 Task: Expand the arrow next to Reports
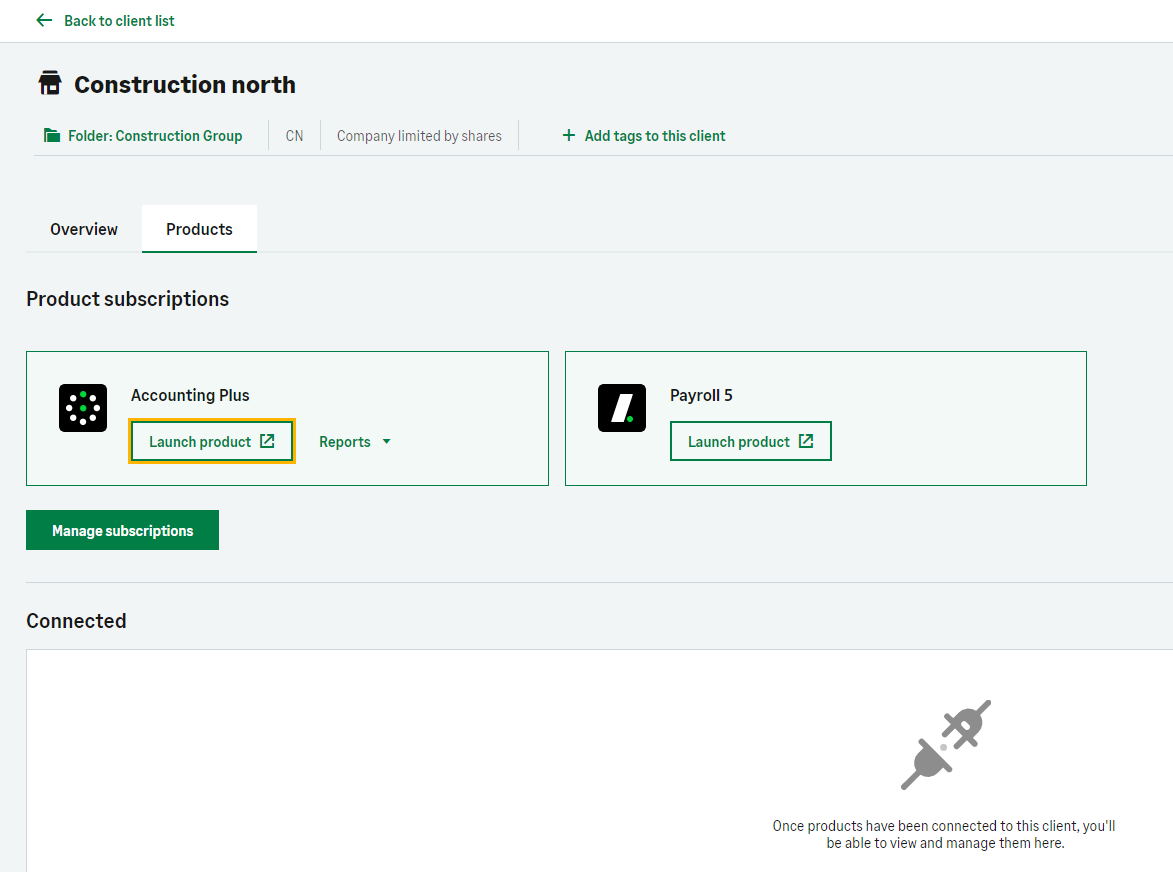tap(386, 442)
